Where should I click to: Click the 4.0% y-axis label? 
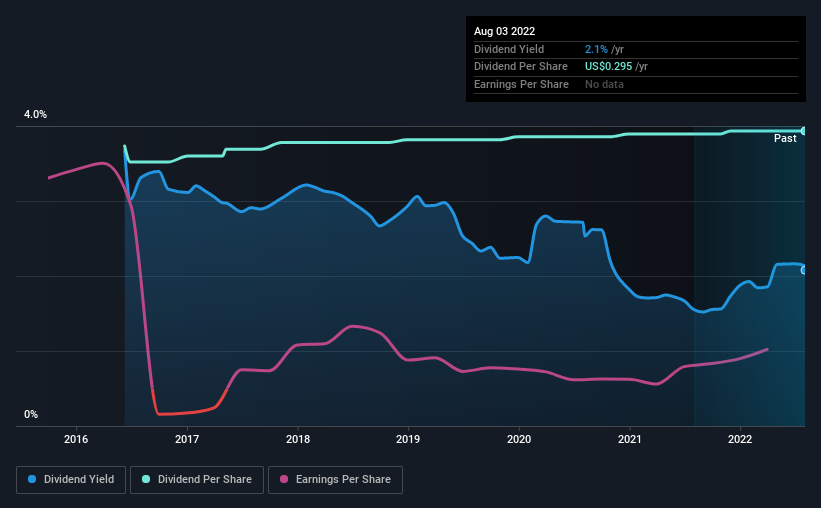35,114
